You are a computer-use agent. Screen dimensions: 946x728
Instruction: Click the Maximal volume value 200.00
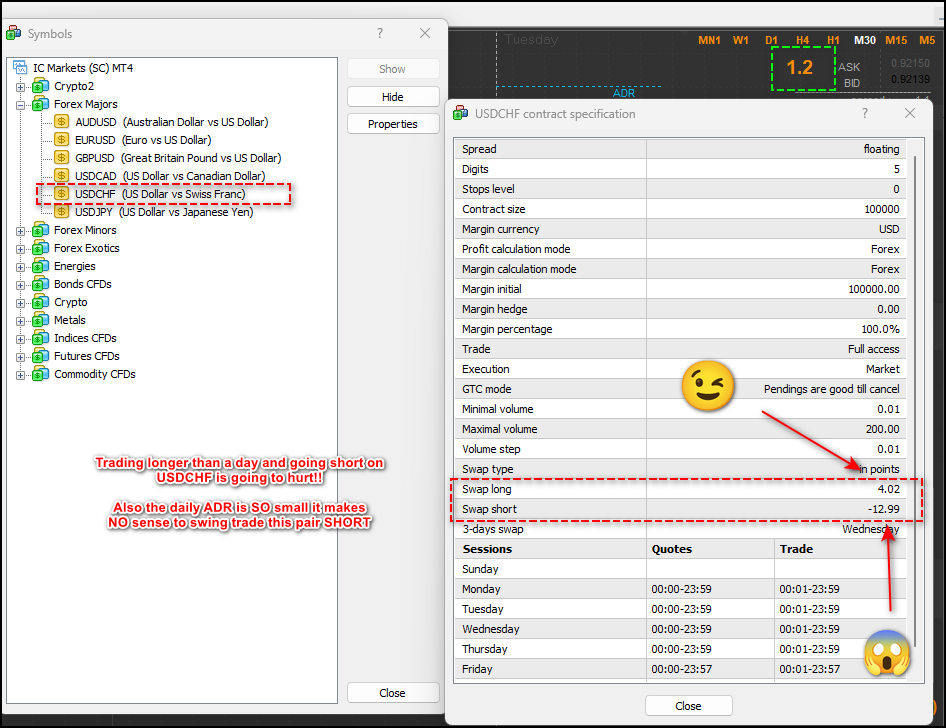(x=883, y=429)
